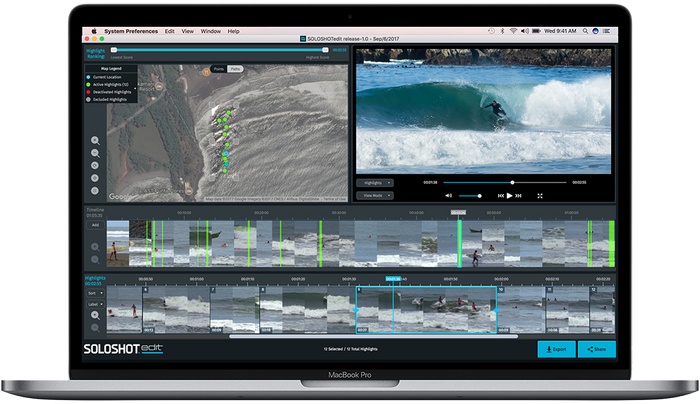The height and width of the screenshot is (404, 700).
Task: Select highlight clip number 10
Action: point(521,310)
